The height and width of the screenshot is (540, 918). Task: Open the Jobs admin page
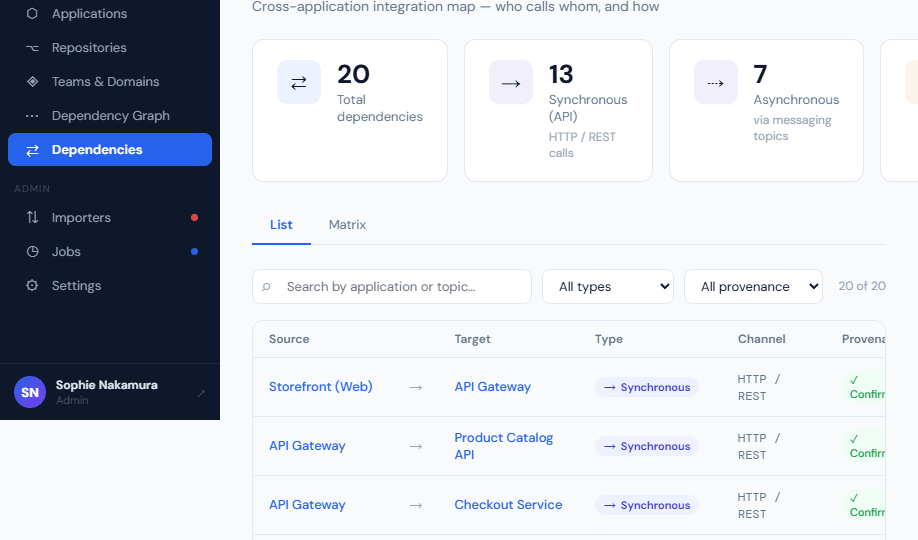[110, 251]
